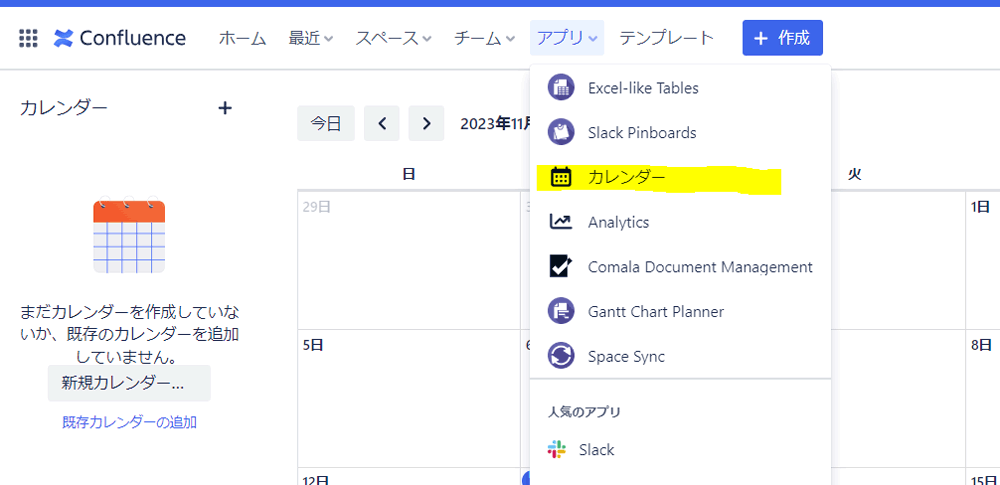Select Slack under 人気のアプリ
The width and height of the screenshot is (1000, 485).
click(680, 450)
